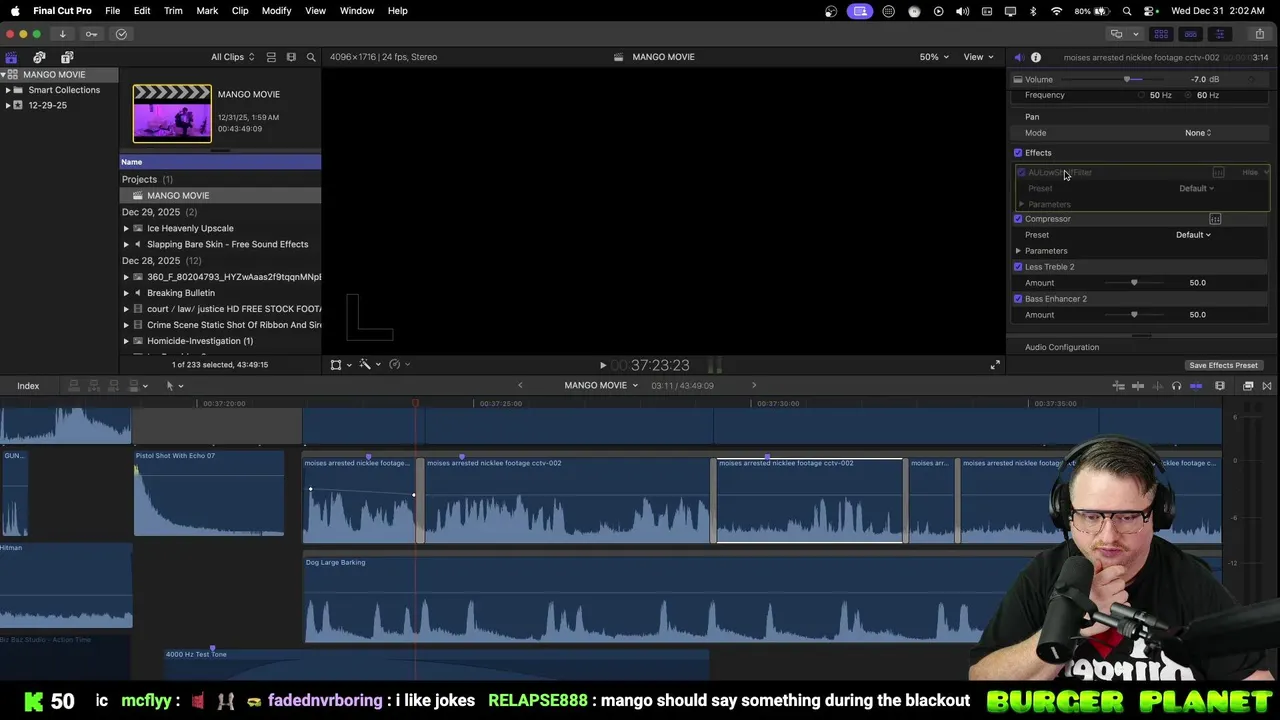This screenshot has height=720, width=1280.
Task: Click the timeline Index button
Action: point(28,386)
